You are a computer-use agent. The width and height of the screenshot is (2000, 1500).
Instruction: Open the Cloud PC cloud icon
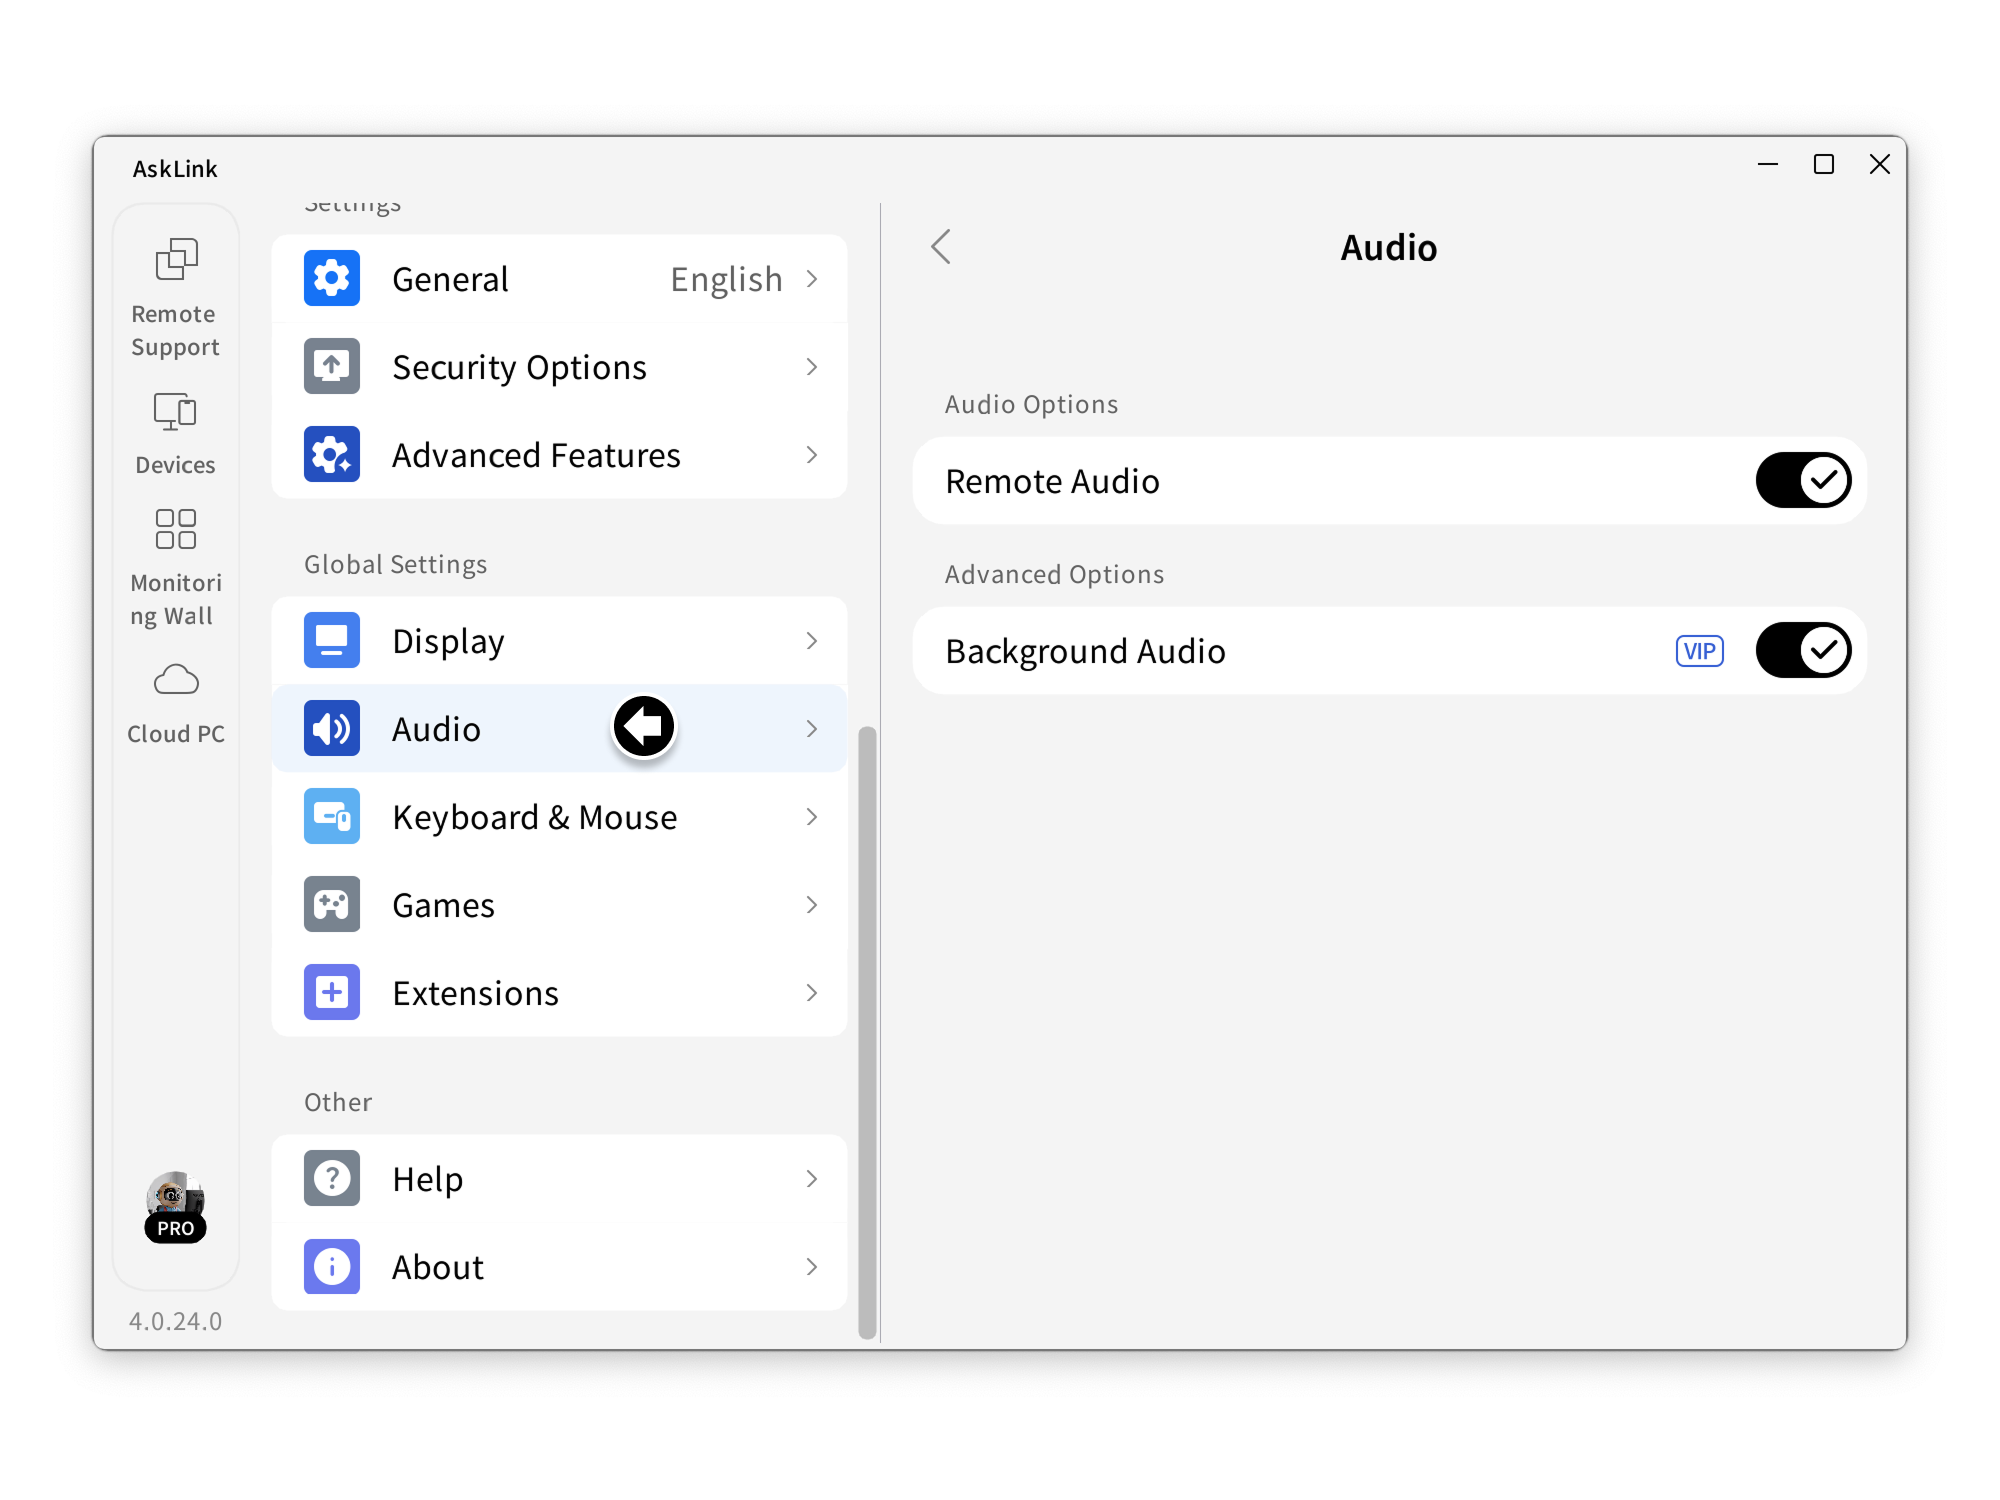point(176,680)
